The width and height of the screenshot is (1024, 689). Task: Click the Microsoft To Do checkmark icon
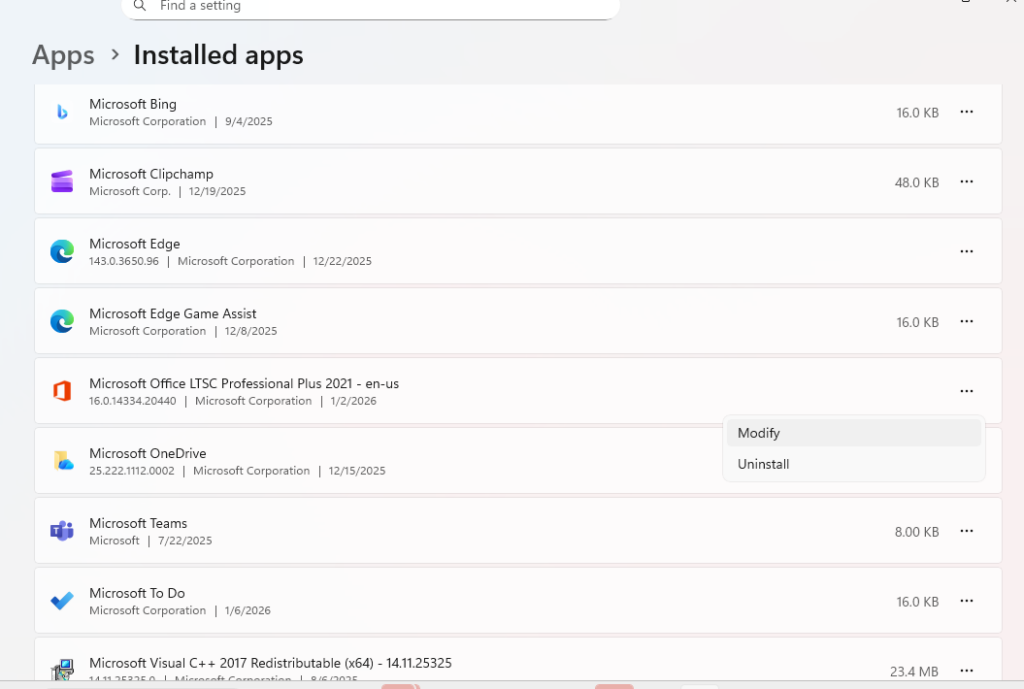click(x=61, y=600)
